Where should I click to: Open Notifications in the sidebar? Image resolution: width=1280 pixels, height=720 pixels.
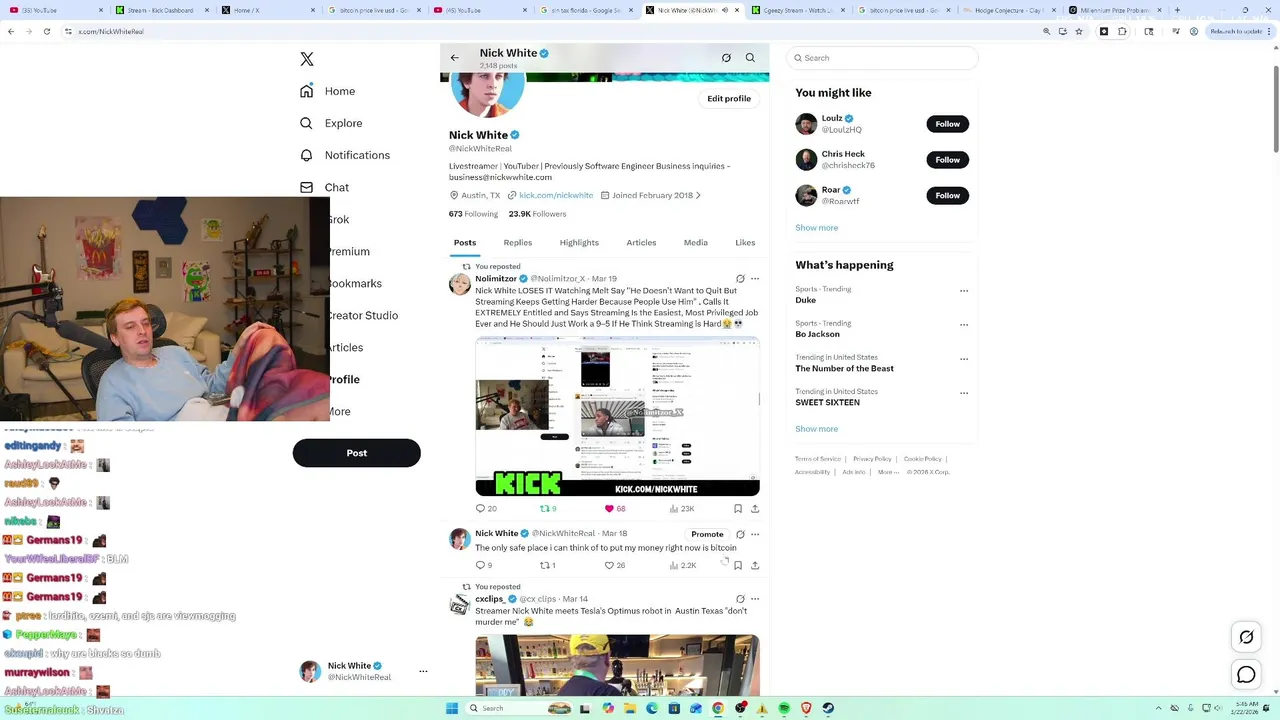click(x=345, y=155)
